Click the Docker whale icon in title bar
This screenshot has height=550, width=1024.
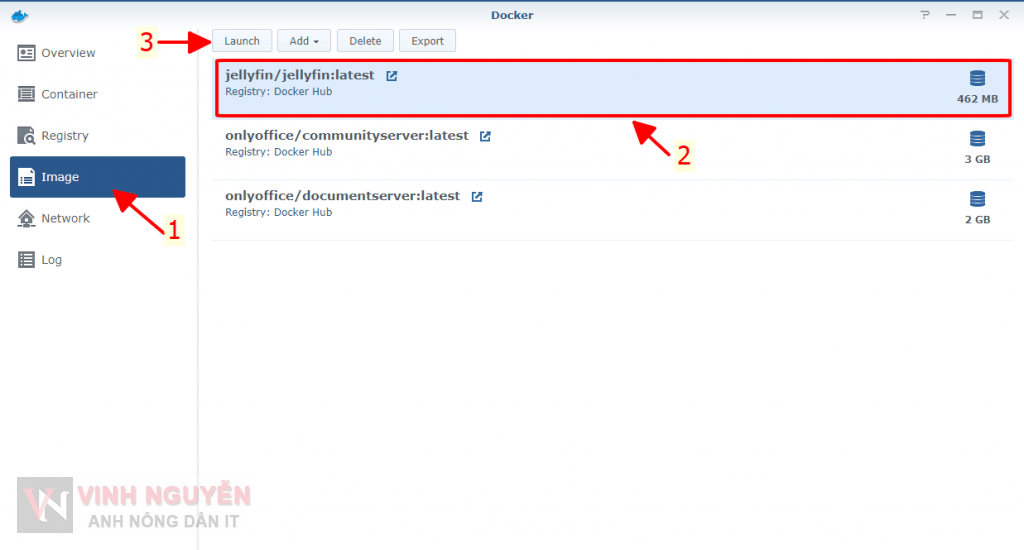pyautogui.click(x=20, y=15)
